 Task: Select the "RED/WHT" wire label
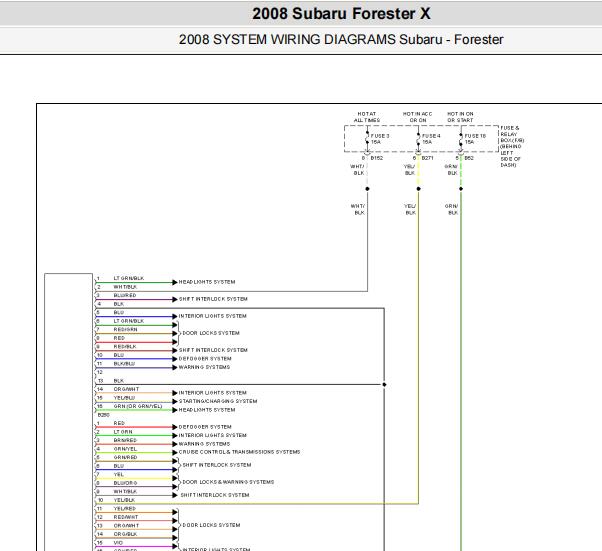point(126,517)
